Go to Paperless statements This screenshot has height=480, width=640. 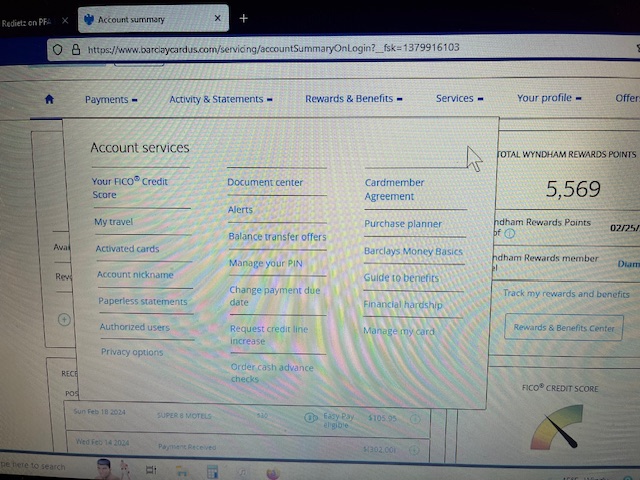click(143, 301)
